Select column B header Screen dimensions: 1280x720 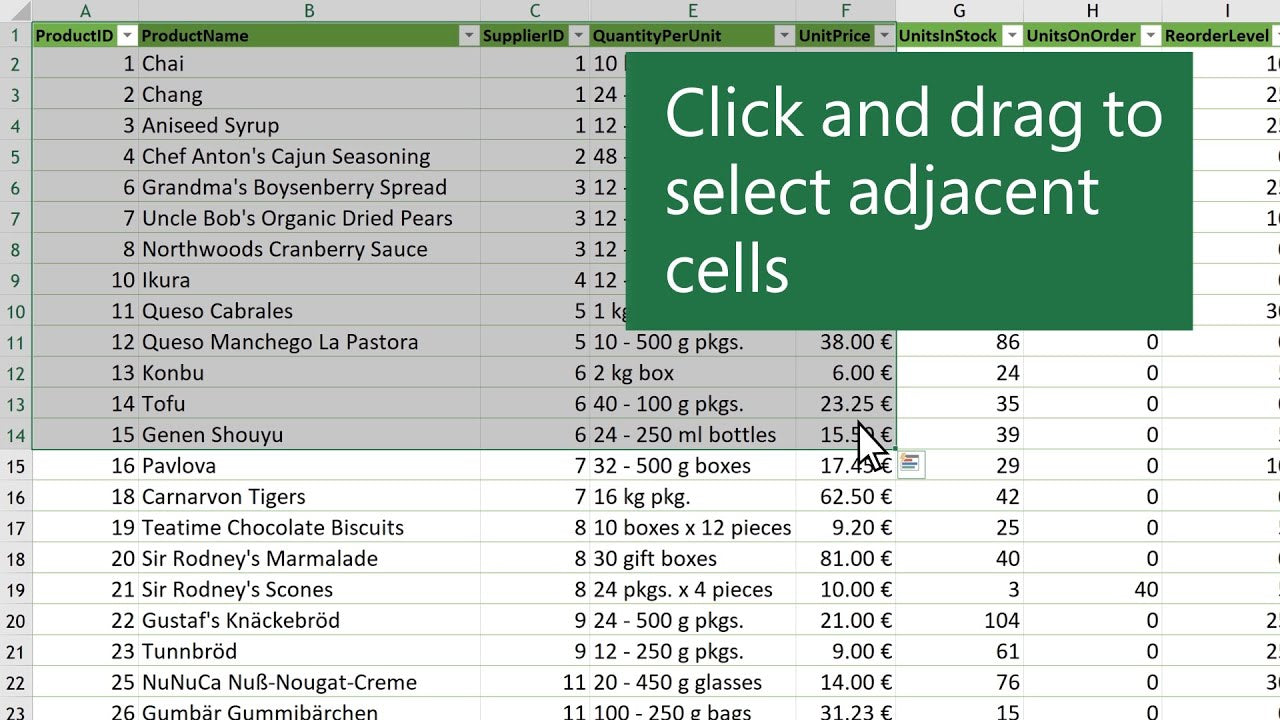coord(309,11)
